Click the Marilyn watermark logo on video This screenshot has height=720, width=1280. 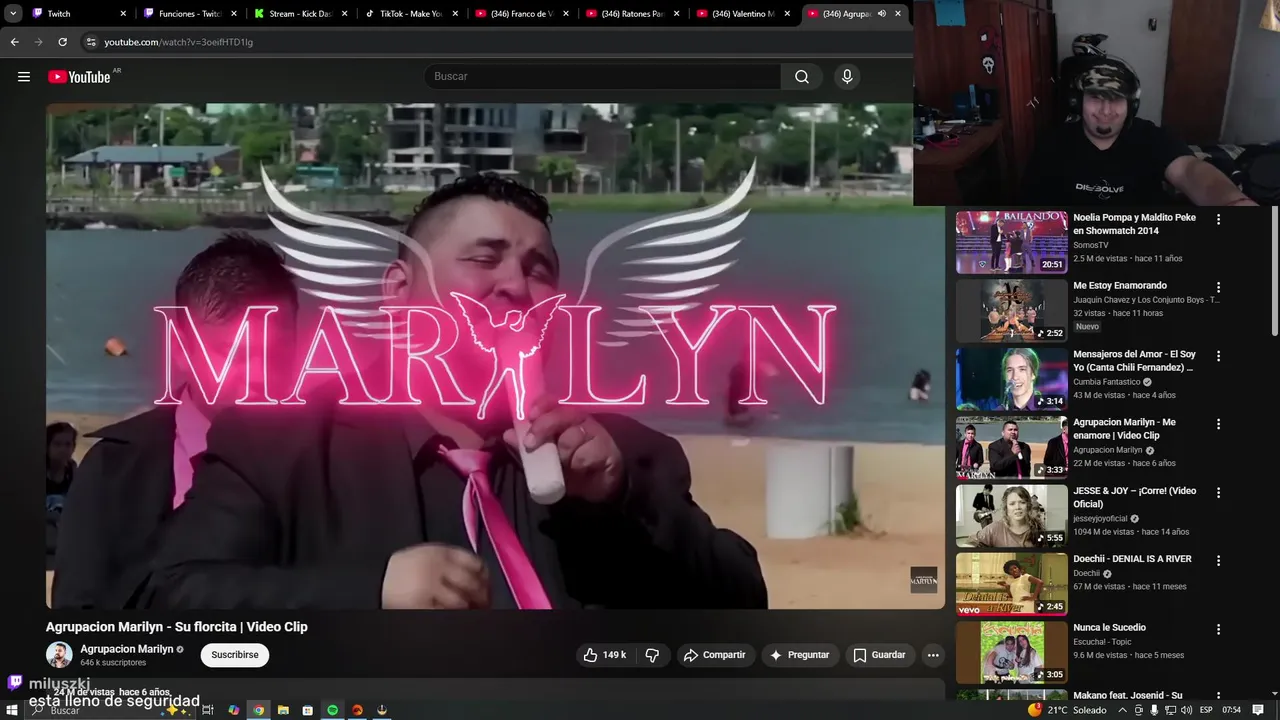coord(924,580)
